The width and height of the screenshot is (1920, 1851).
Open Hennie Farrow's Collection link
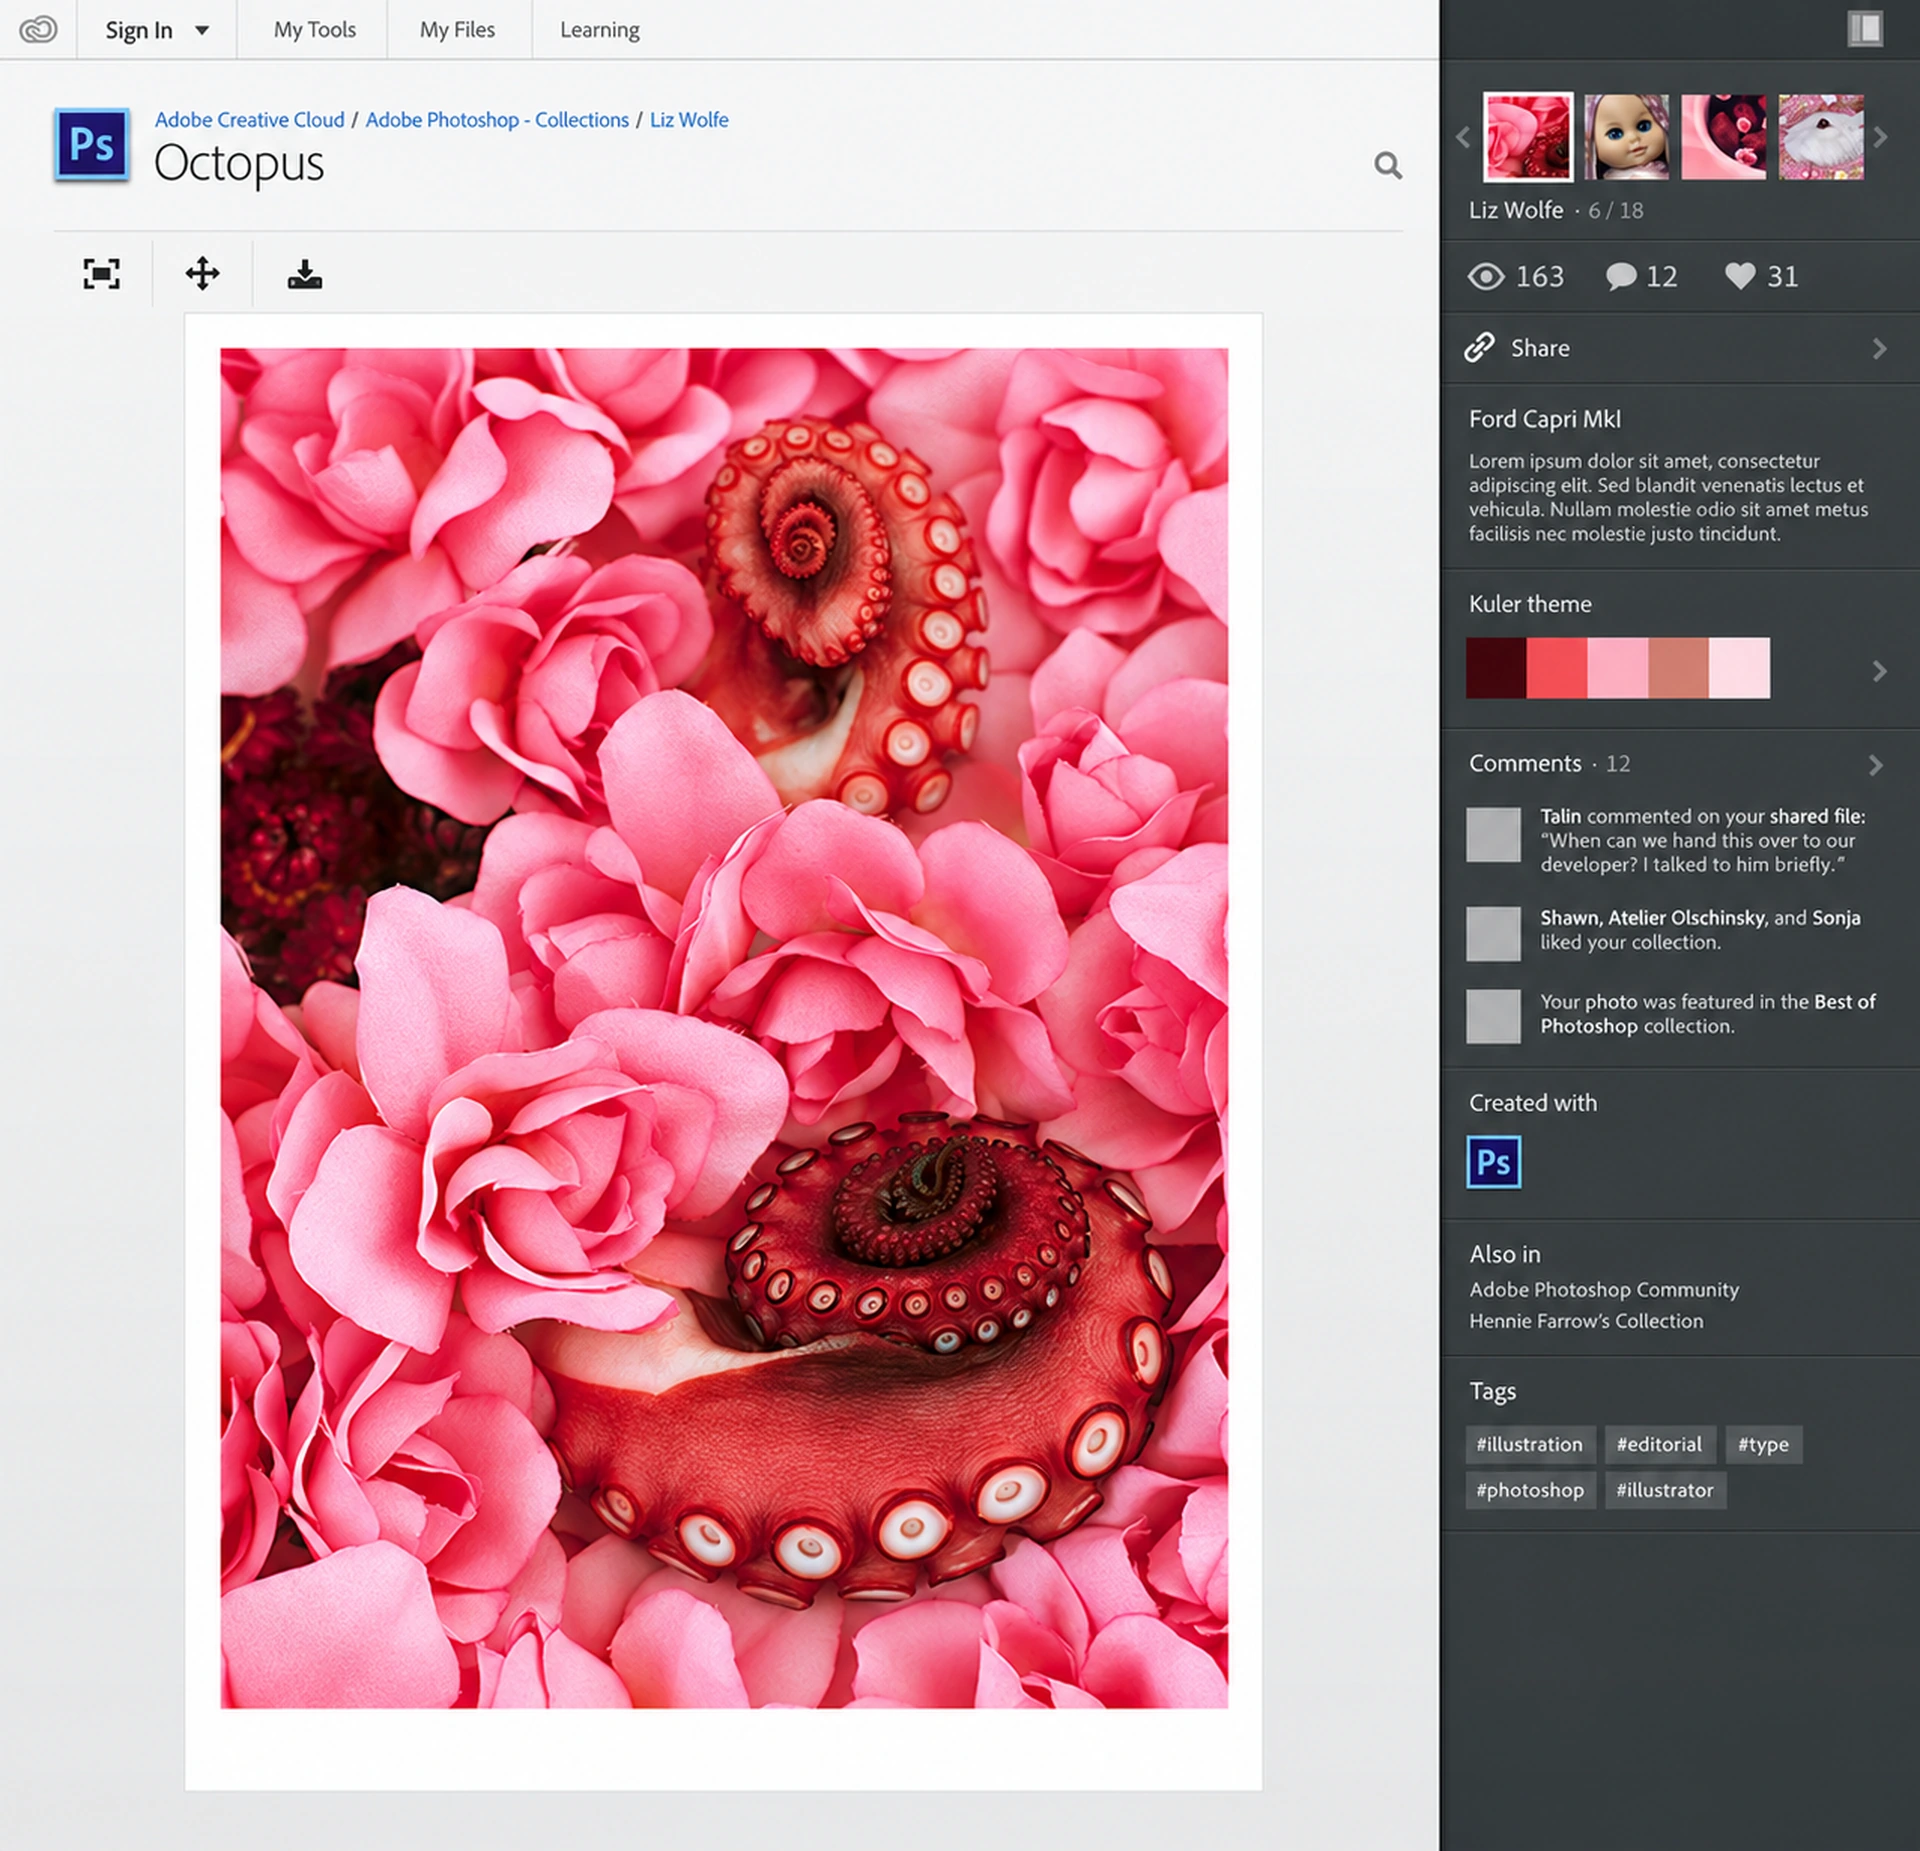click(1586, 1321)
